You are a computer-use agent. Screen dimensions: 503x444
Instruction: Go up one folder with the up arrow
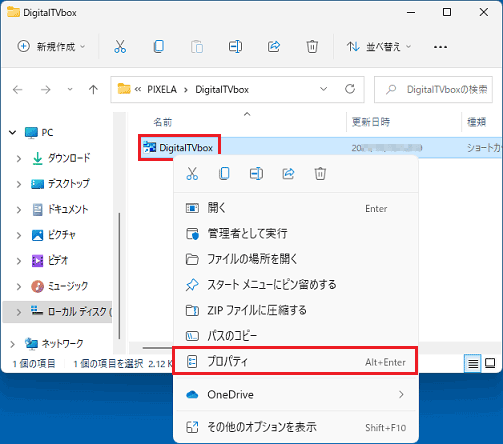click(x=93, y=89)
